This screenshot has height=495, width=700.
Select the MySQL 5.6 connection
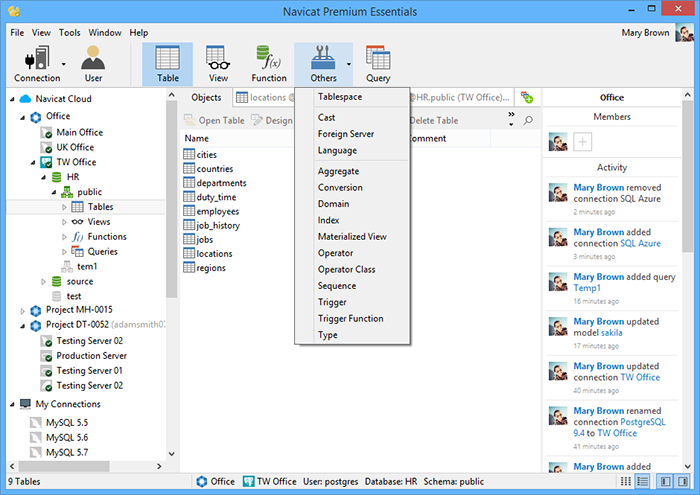click(67, 437)
